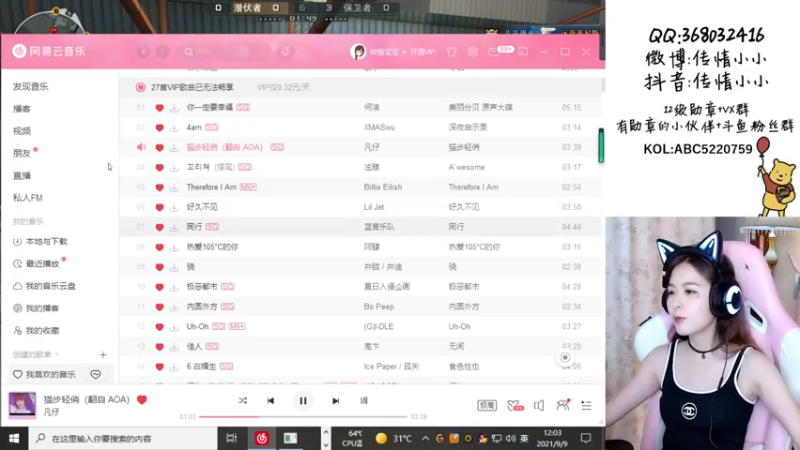Image resolution: width=800 pixels, height=450 pixels.
Task: Toggle like heart in player bar
Action: click(142, 400)
